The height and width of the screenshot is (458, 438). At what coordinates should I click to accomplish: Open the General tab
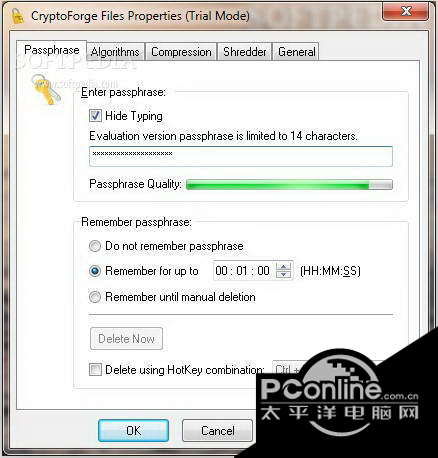pyautogui.click(x=296, y=52)
